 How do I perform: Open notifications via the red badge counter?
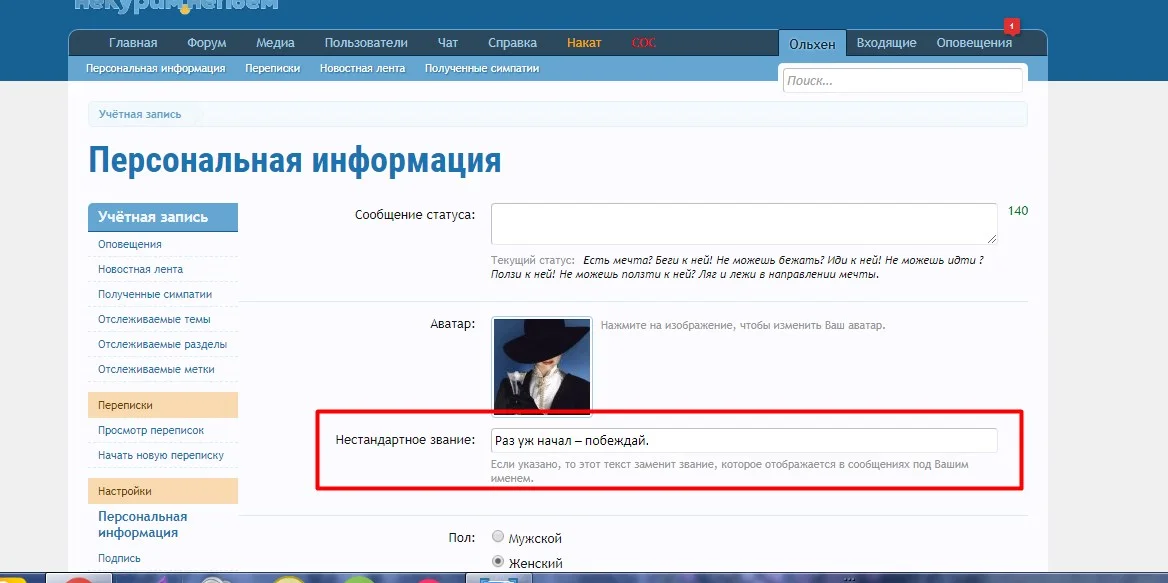[1012, 26]
